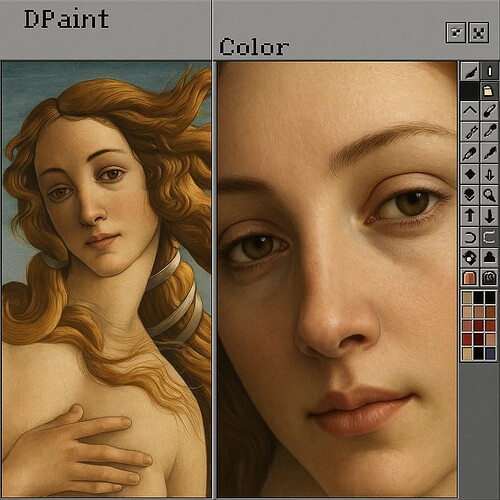Select the capsule-shaped brush tool
500x500 pixels.
489,111
